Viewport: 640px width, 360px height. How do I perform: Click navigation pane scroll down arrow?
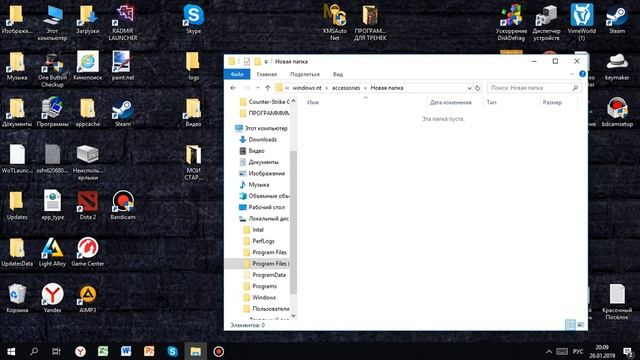[x=293, y=316]
